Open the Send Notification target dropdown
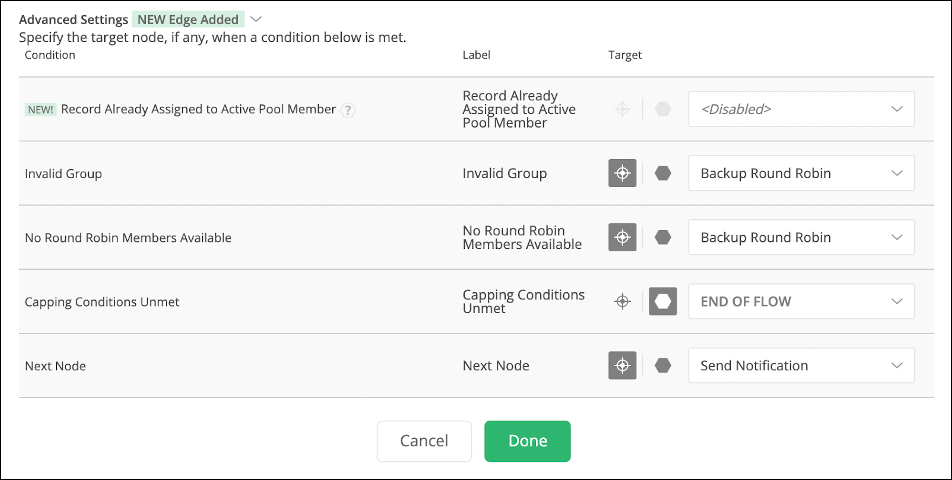Viewport: 952px width, 480px height. tap(801, 365)
